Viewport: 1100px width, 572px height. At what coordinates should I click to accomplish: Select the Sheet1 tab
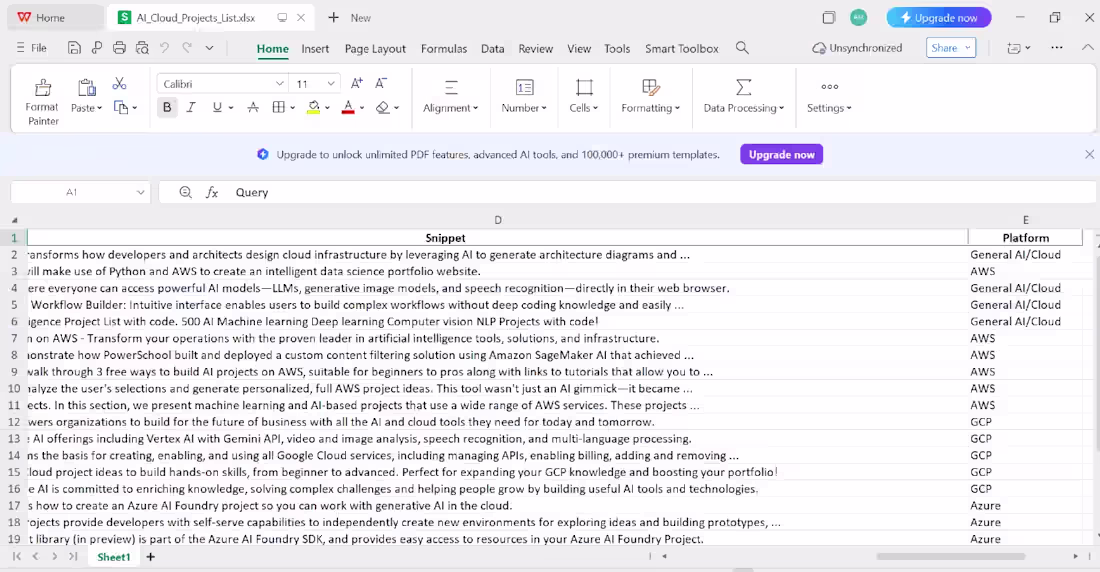pyautogui.click(x=114, y=557)
